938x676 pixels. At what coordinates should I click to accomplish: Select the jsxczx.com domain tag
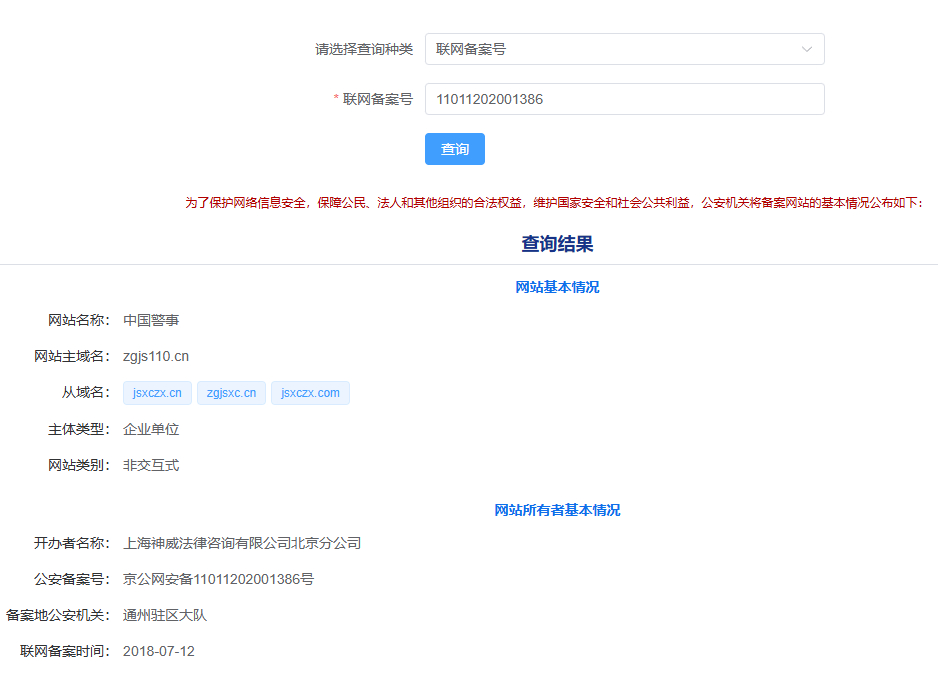tap(310, 393)
